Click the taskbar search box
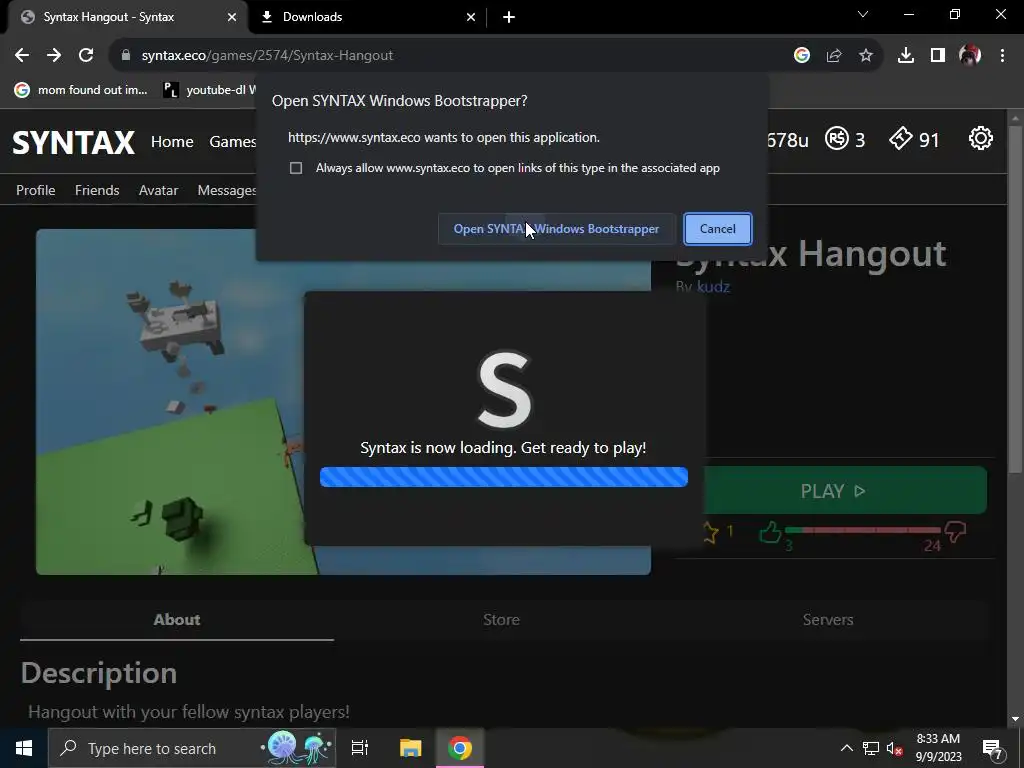Image resolution: width=1024 pixels, height=768 pixels. pyautogui.click(x=192, y=748)
